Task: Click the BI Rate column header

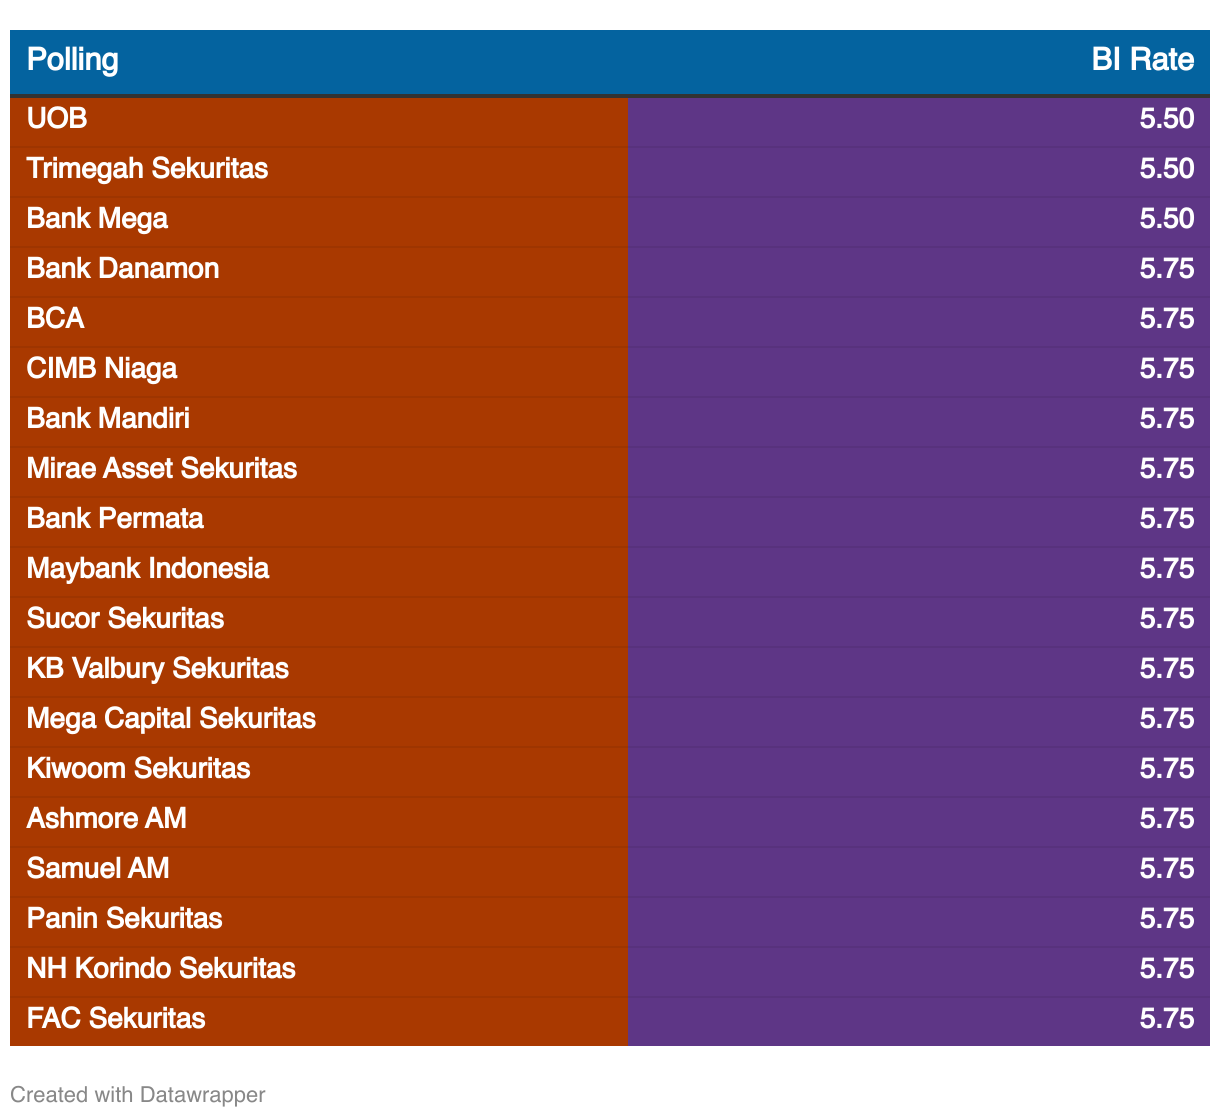Action: click(1142, 60)
